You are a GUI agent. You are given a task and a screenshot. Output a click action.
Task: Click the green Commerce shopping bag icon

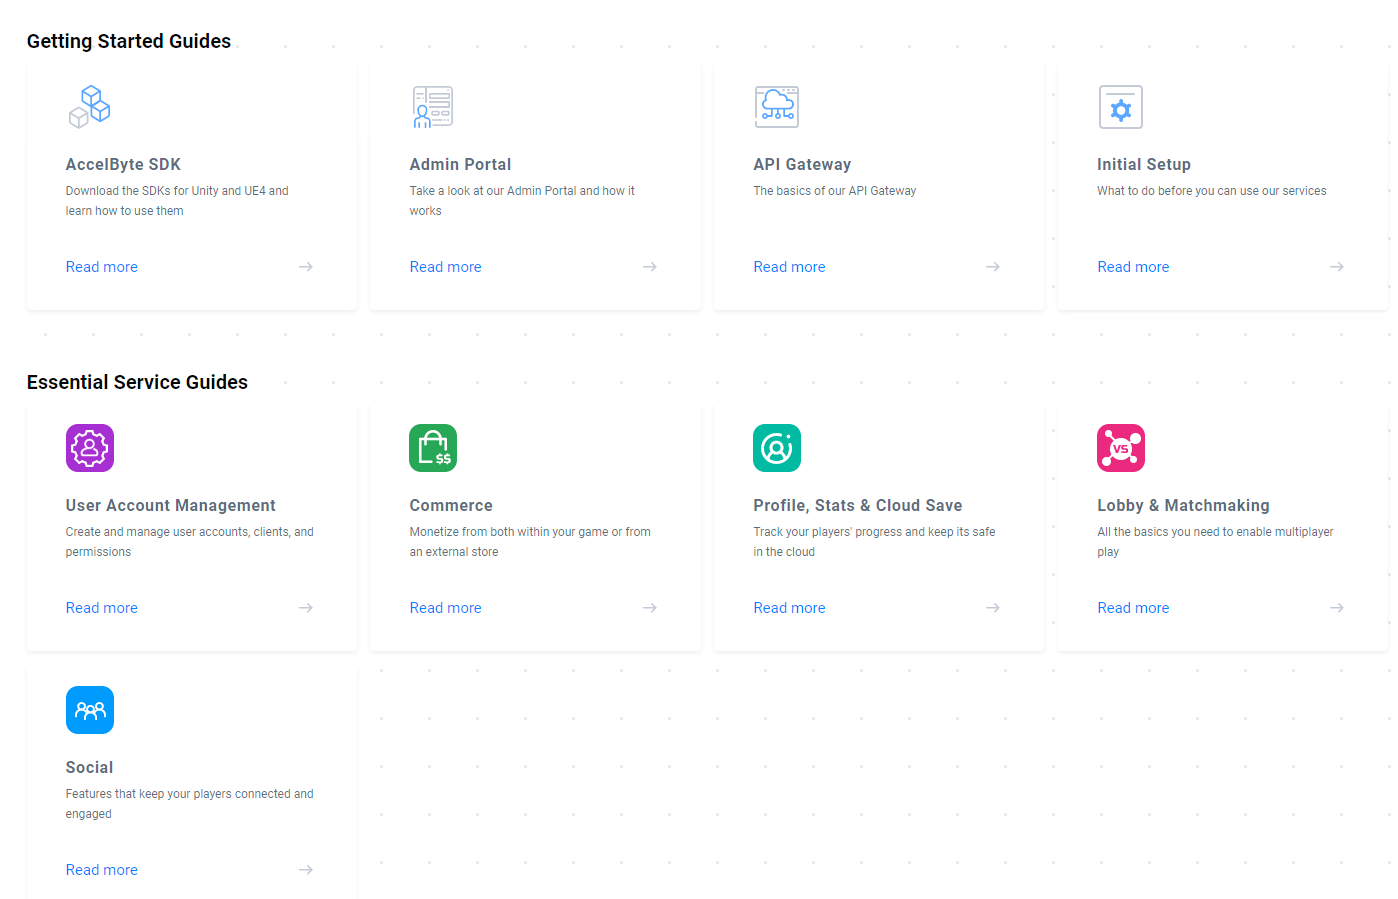[x=433, y=448]
